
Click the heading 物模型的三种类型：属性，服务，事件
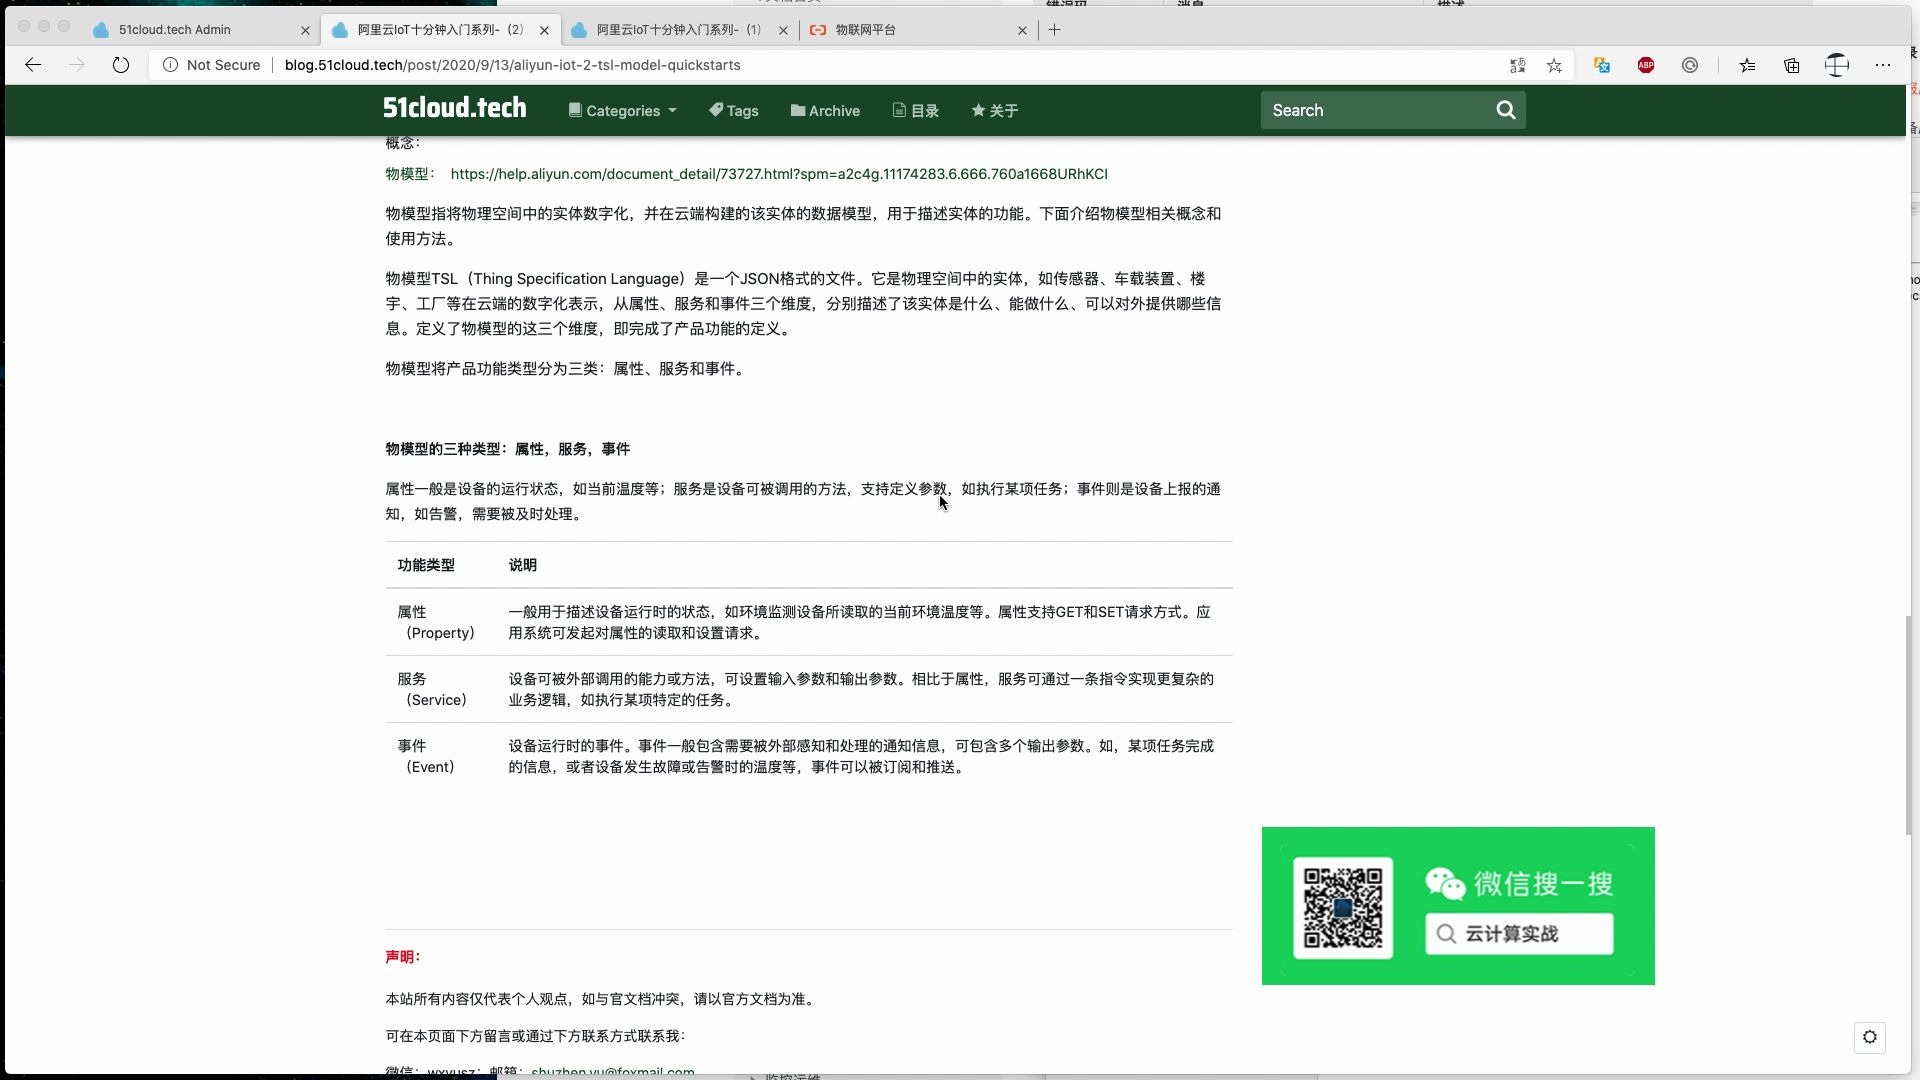point(508,449)
